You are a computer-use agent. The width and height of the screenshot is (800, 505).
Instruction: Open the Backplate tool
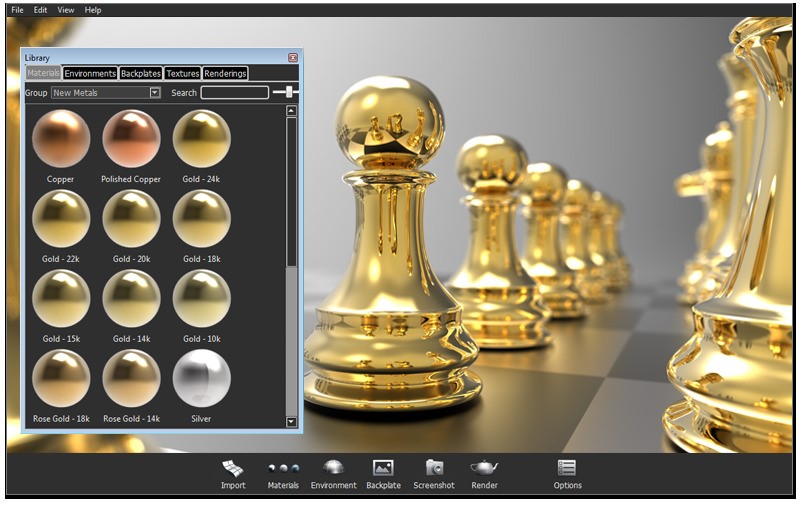pyautogui.click(x=383, y=468)
